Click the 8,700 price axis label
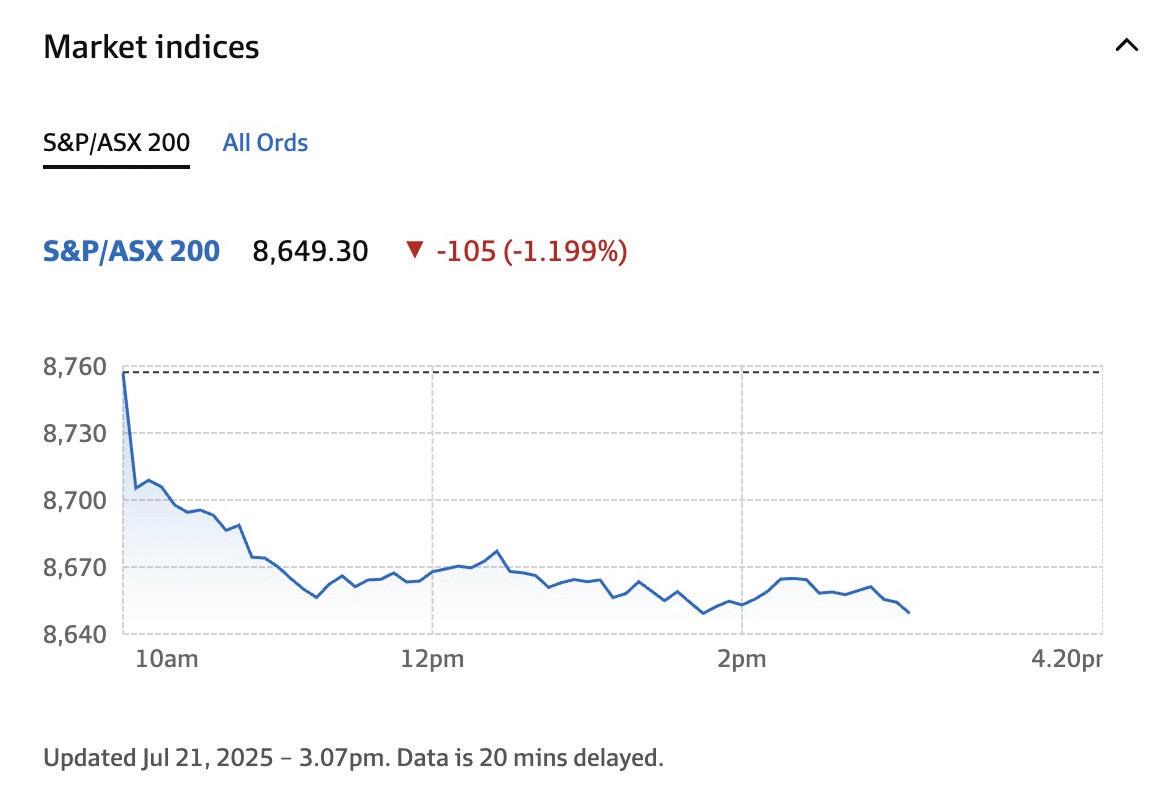Viewport: 1164px width, 801px height. [74, 500]
